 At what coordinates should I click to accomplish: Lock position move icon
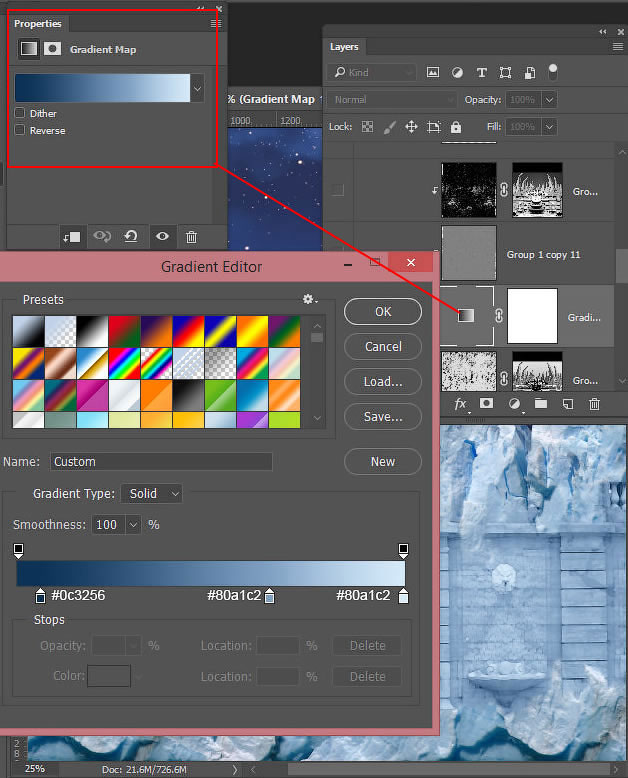pos(411,127)
